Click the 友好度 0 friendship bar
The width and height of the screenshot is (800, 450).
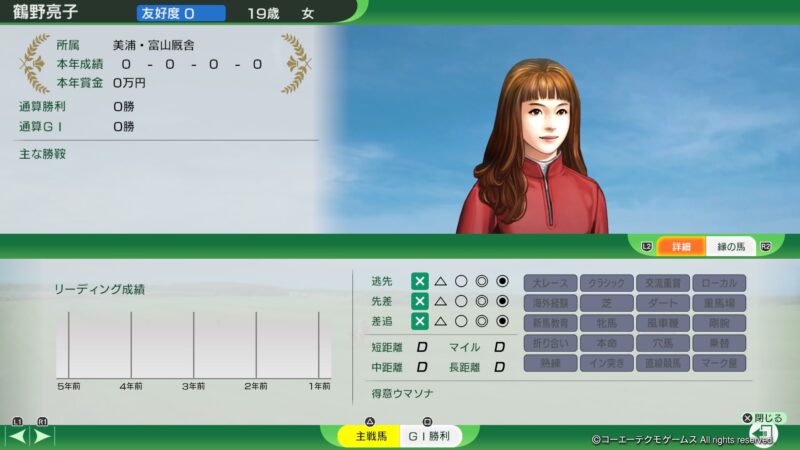(x=181, y=13)
